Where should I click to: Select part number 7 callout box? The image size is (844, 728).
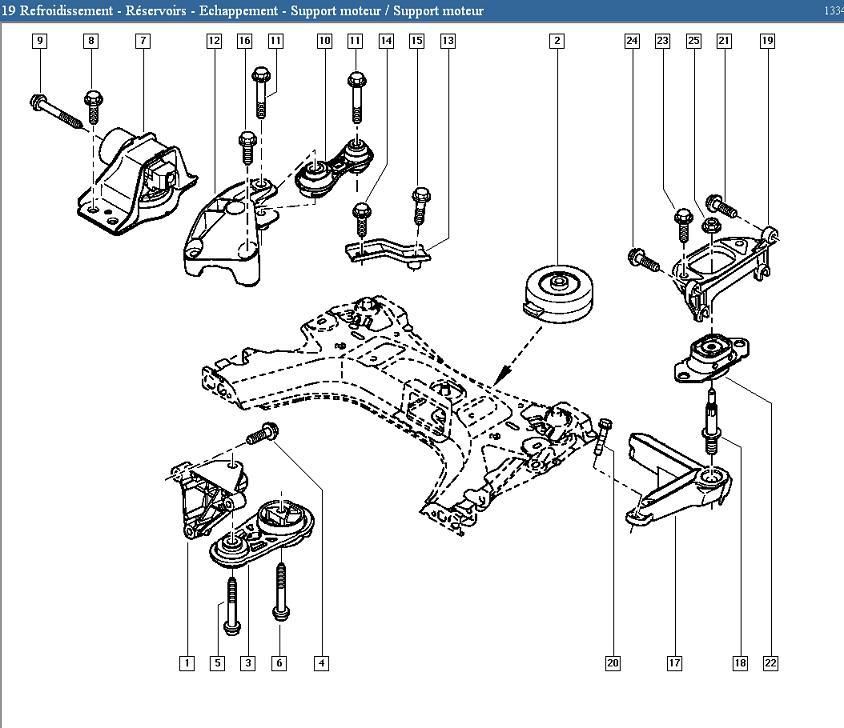(x=143, y=41)
